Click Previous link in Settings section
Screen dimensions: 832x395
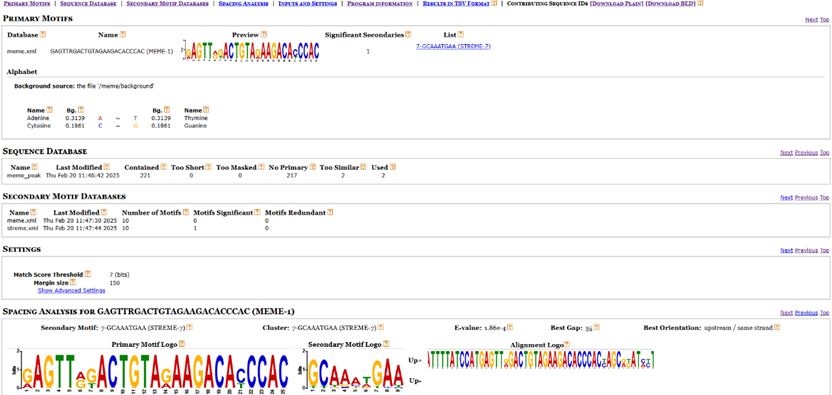tap(806, 251)
